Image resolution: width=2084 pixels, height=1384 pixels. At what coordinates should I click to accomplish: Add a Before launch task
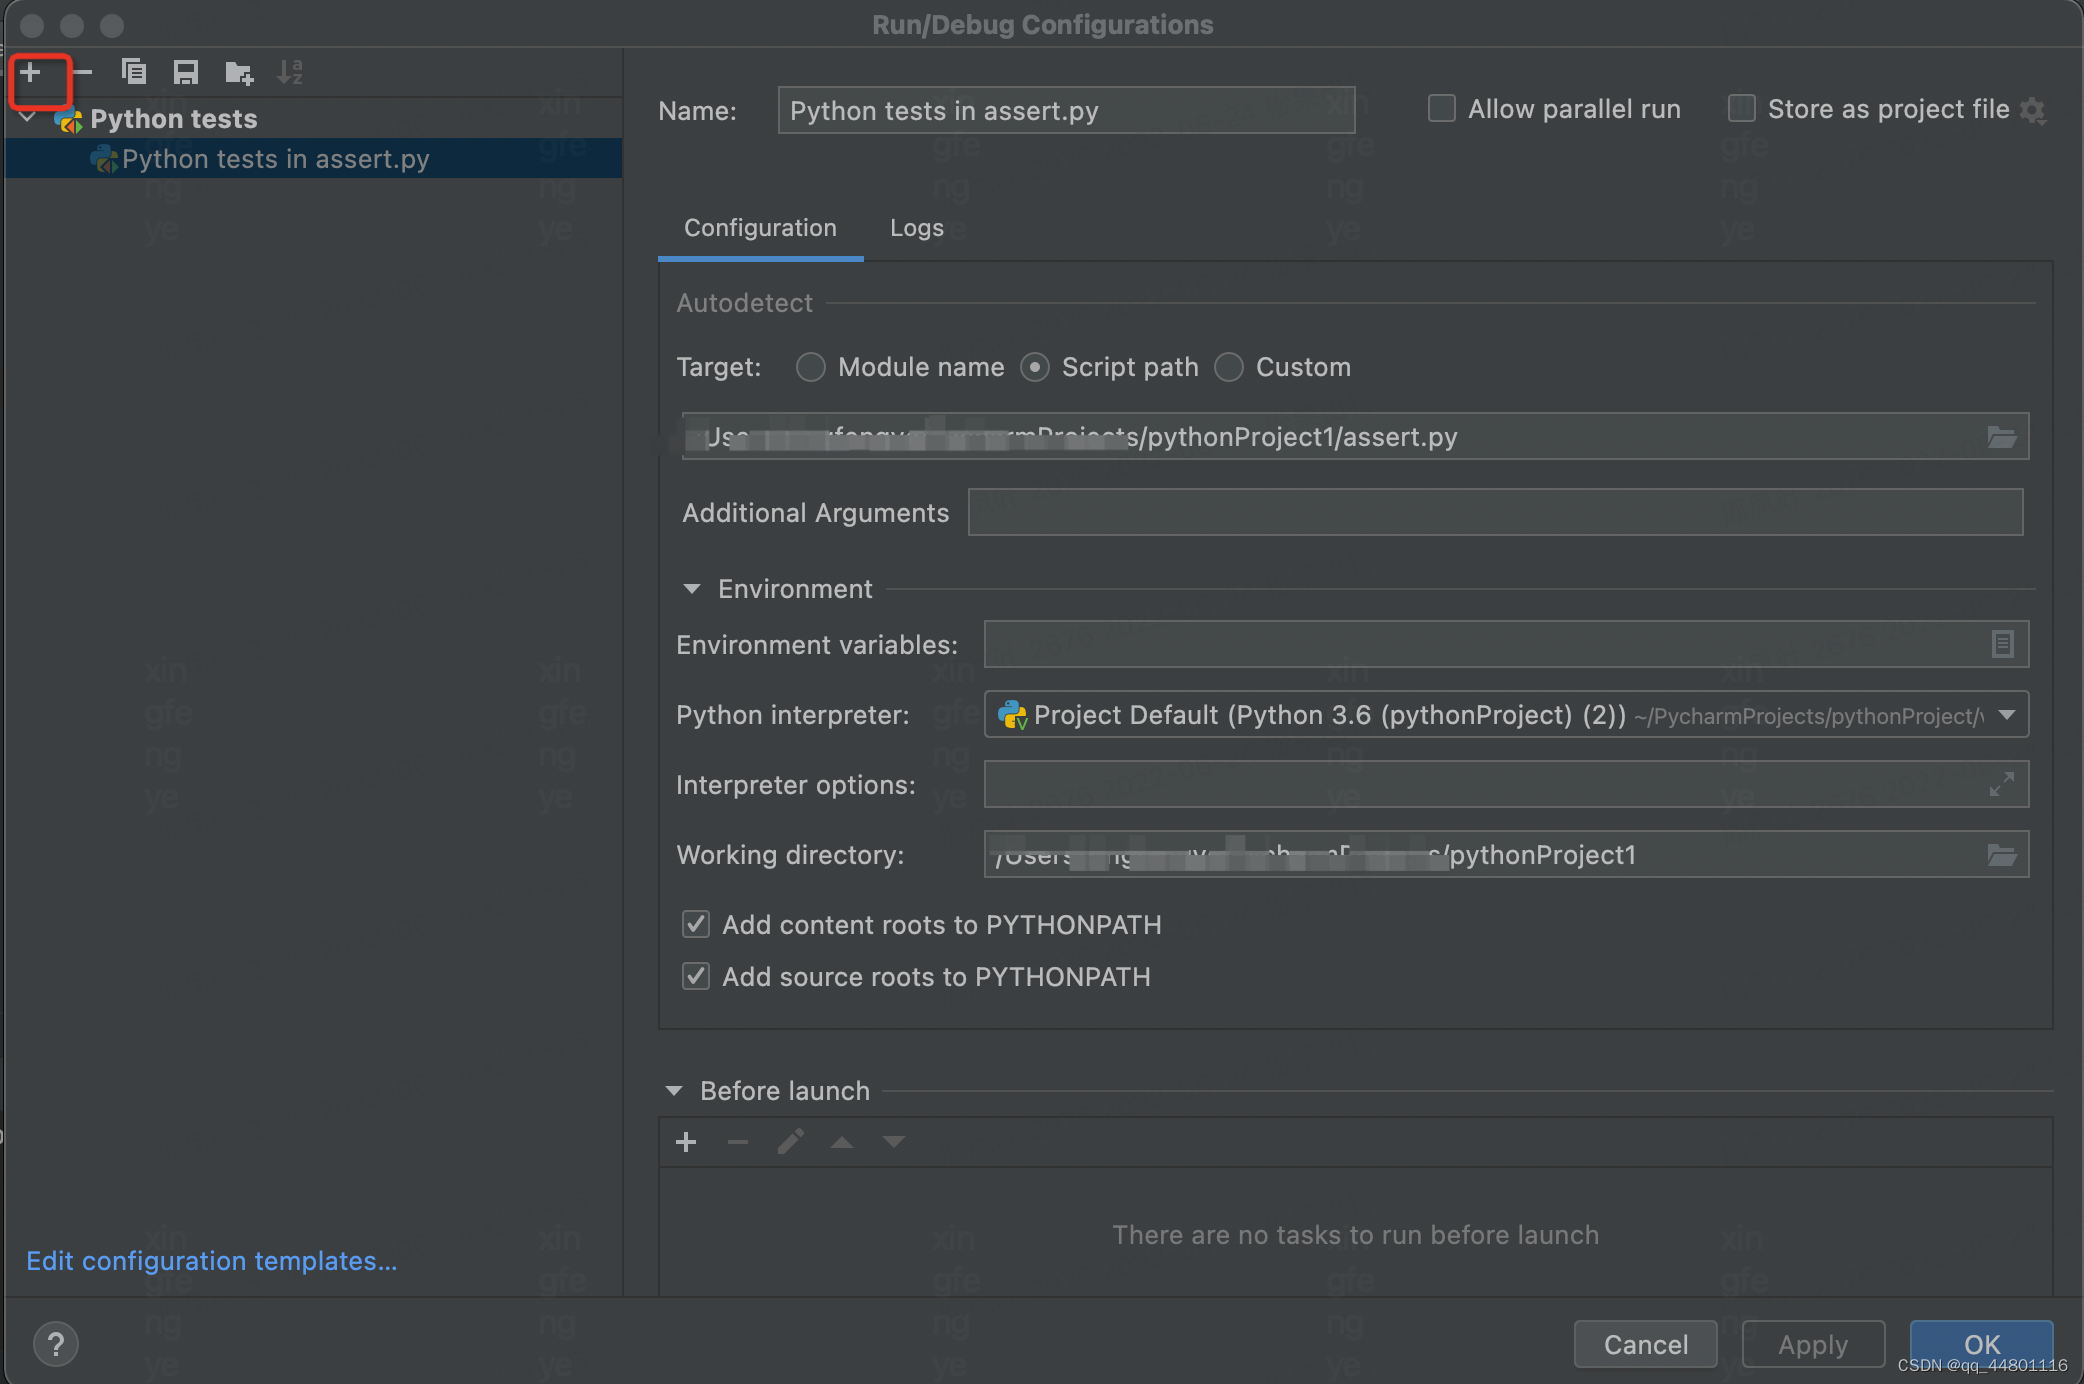click(x=686, y=1142)
